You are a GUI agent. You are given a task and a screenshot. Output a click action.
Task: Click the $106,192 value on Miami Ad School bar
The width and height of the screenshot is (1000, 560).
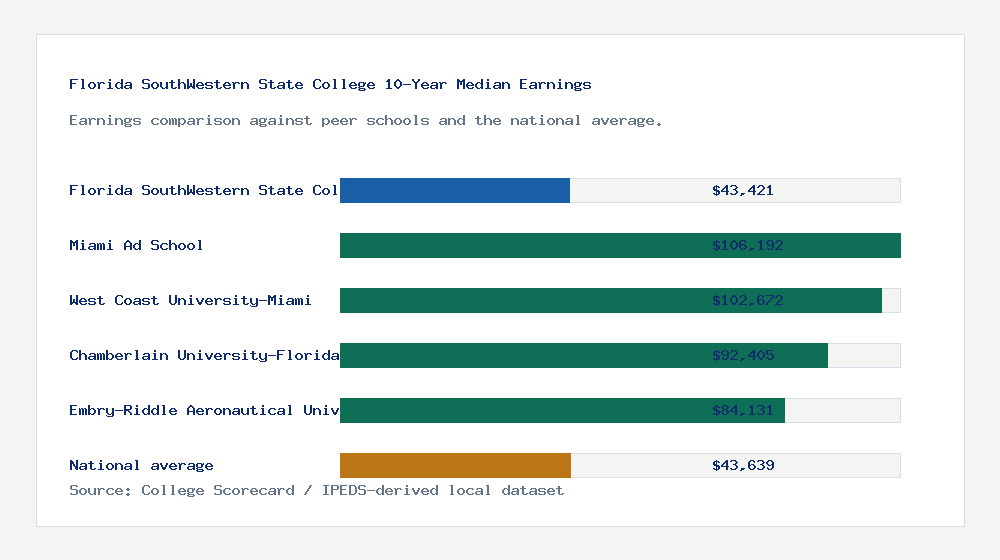click(x=747, y=245)
